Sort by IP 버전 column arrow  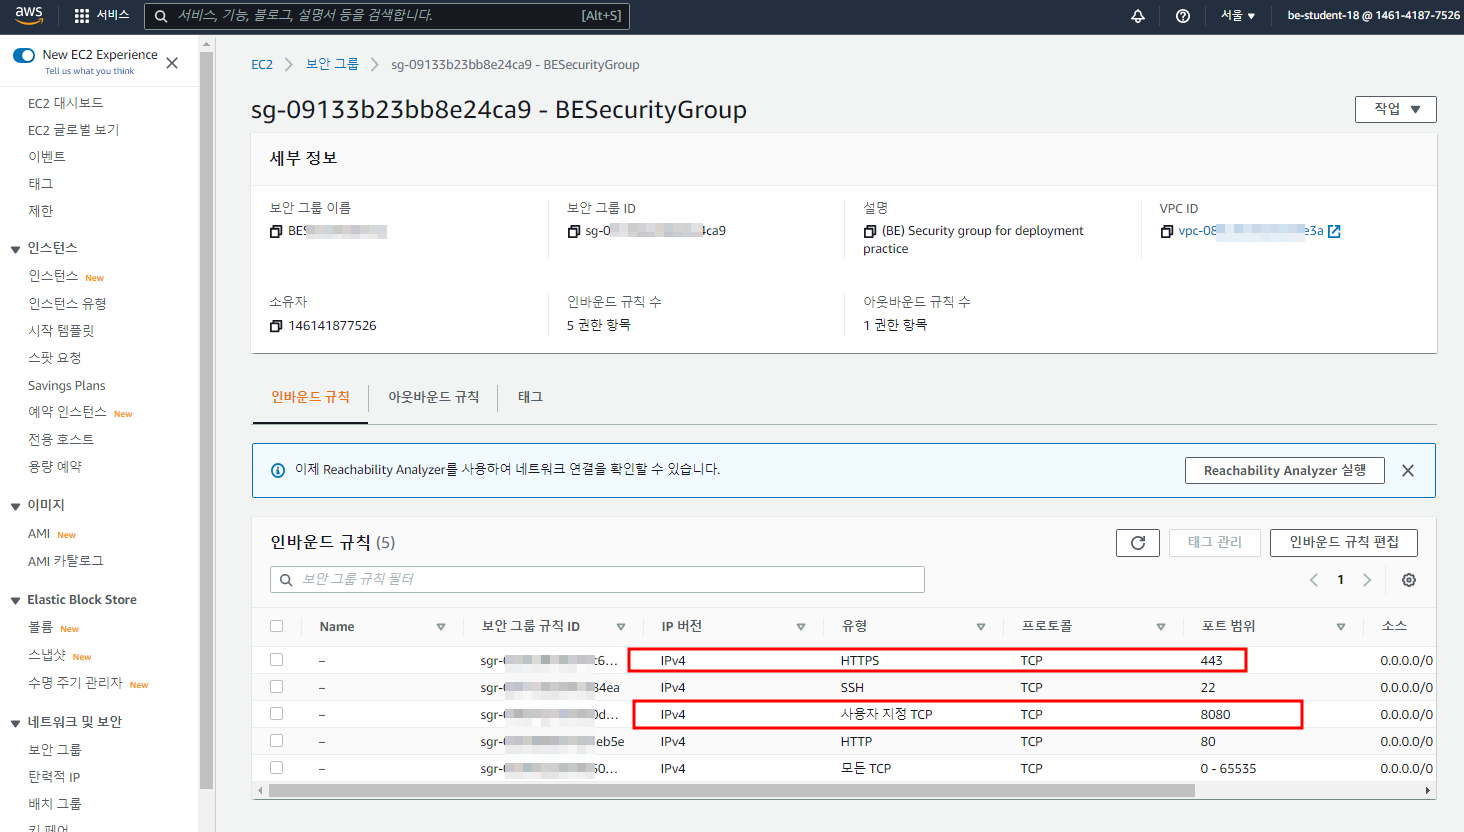[801, 627]
